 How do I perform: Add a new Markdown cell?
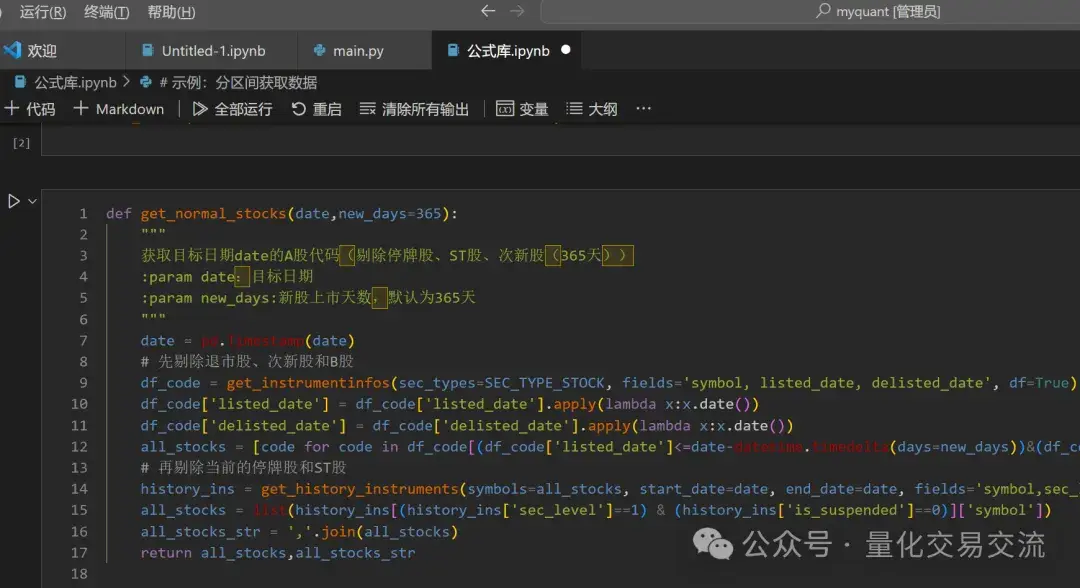pyautogui.click(x=118, y=109)
